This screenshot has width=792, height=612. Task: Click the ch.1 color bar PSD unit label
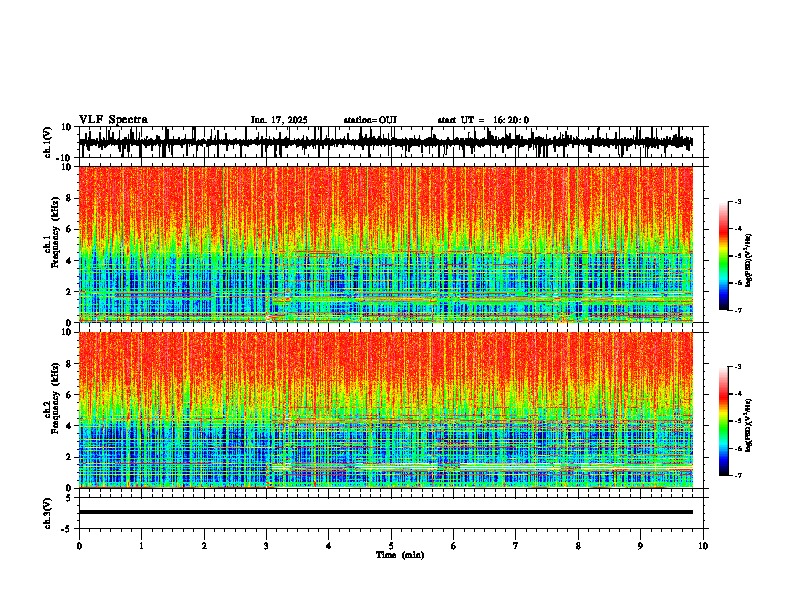click(x=749, y=260)
